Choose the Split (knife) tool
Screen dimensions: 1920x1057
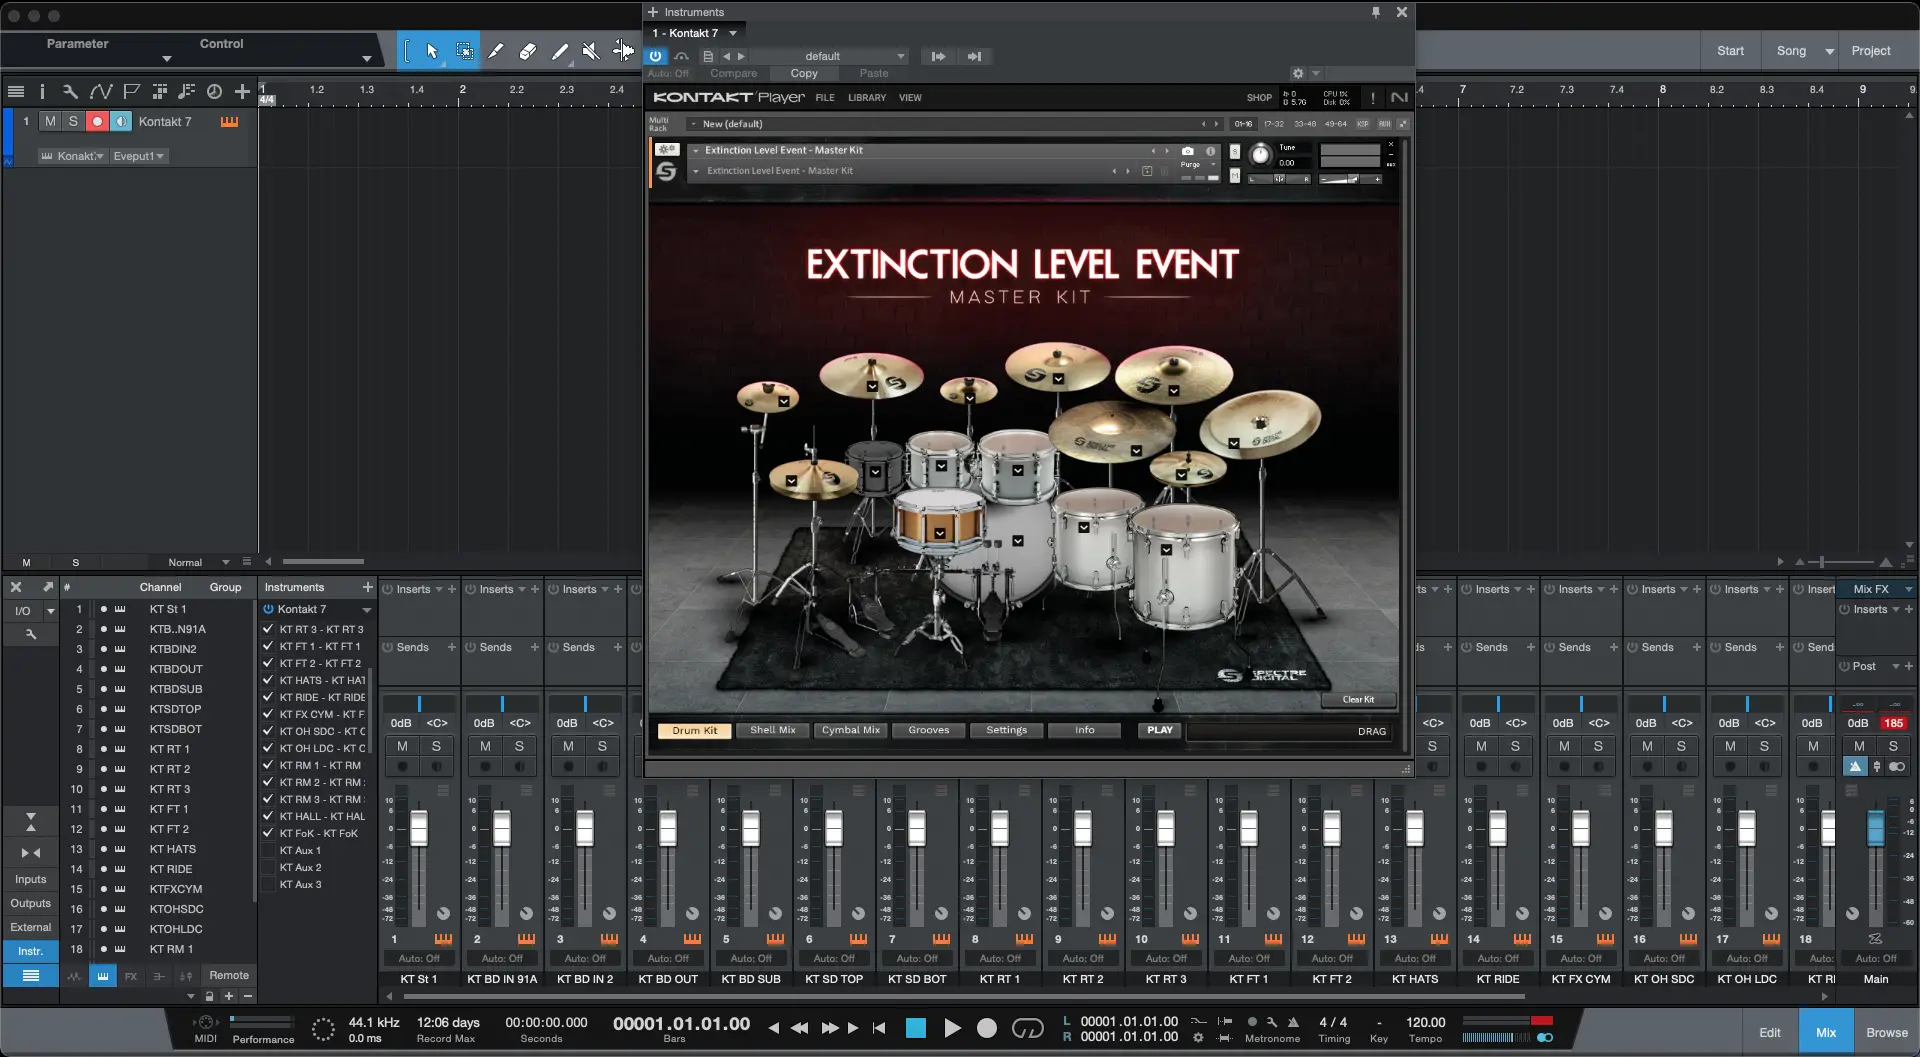pos(496,51)
